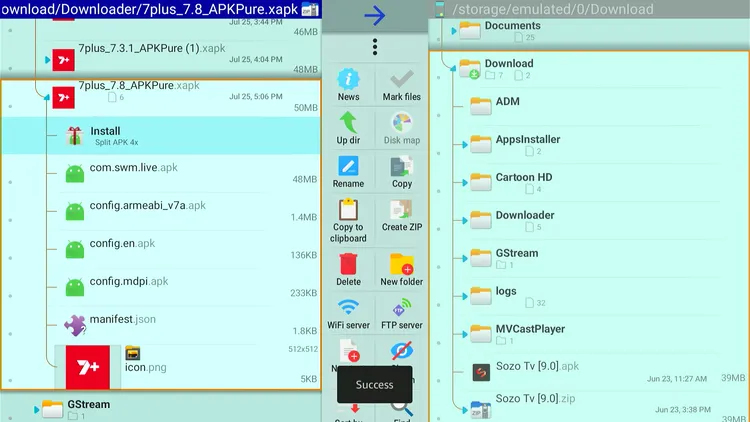Click Sozo Tv apk app icon
750x422 pixels.
481,372
